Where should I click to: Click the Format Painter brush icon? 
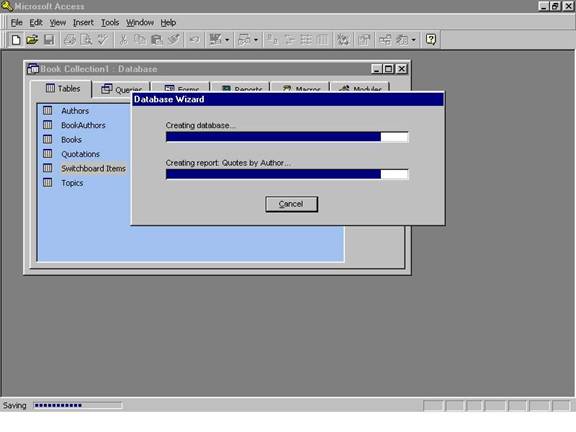point(173,40)
